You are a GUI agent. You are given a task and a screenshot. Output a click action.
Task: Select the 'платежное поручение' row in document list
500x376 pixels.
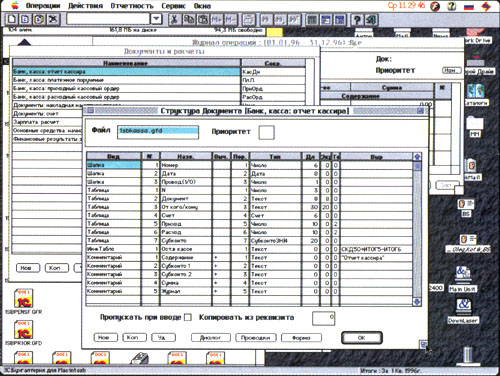126,80
